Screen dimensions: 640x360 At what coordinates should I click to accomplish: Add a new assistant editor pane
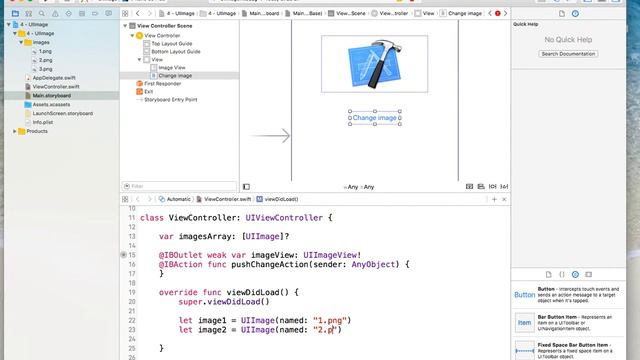494,199
